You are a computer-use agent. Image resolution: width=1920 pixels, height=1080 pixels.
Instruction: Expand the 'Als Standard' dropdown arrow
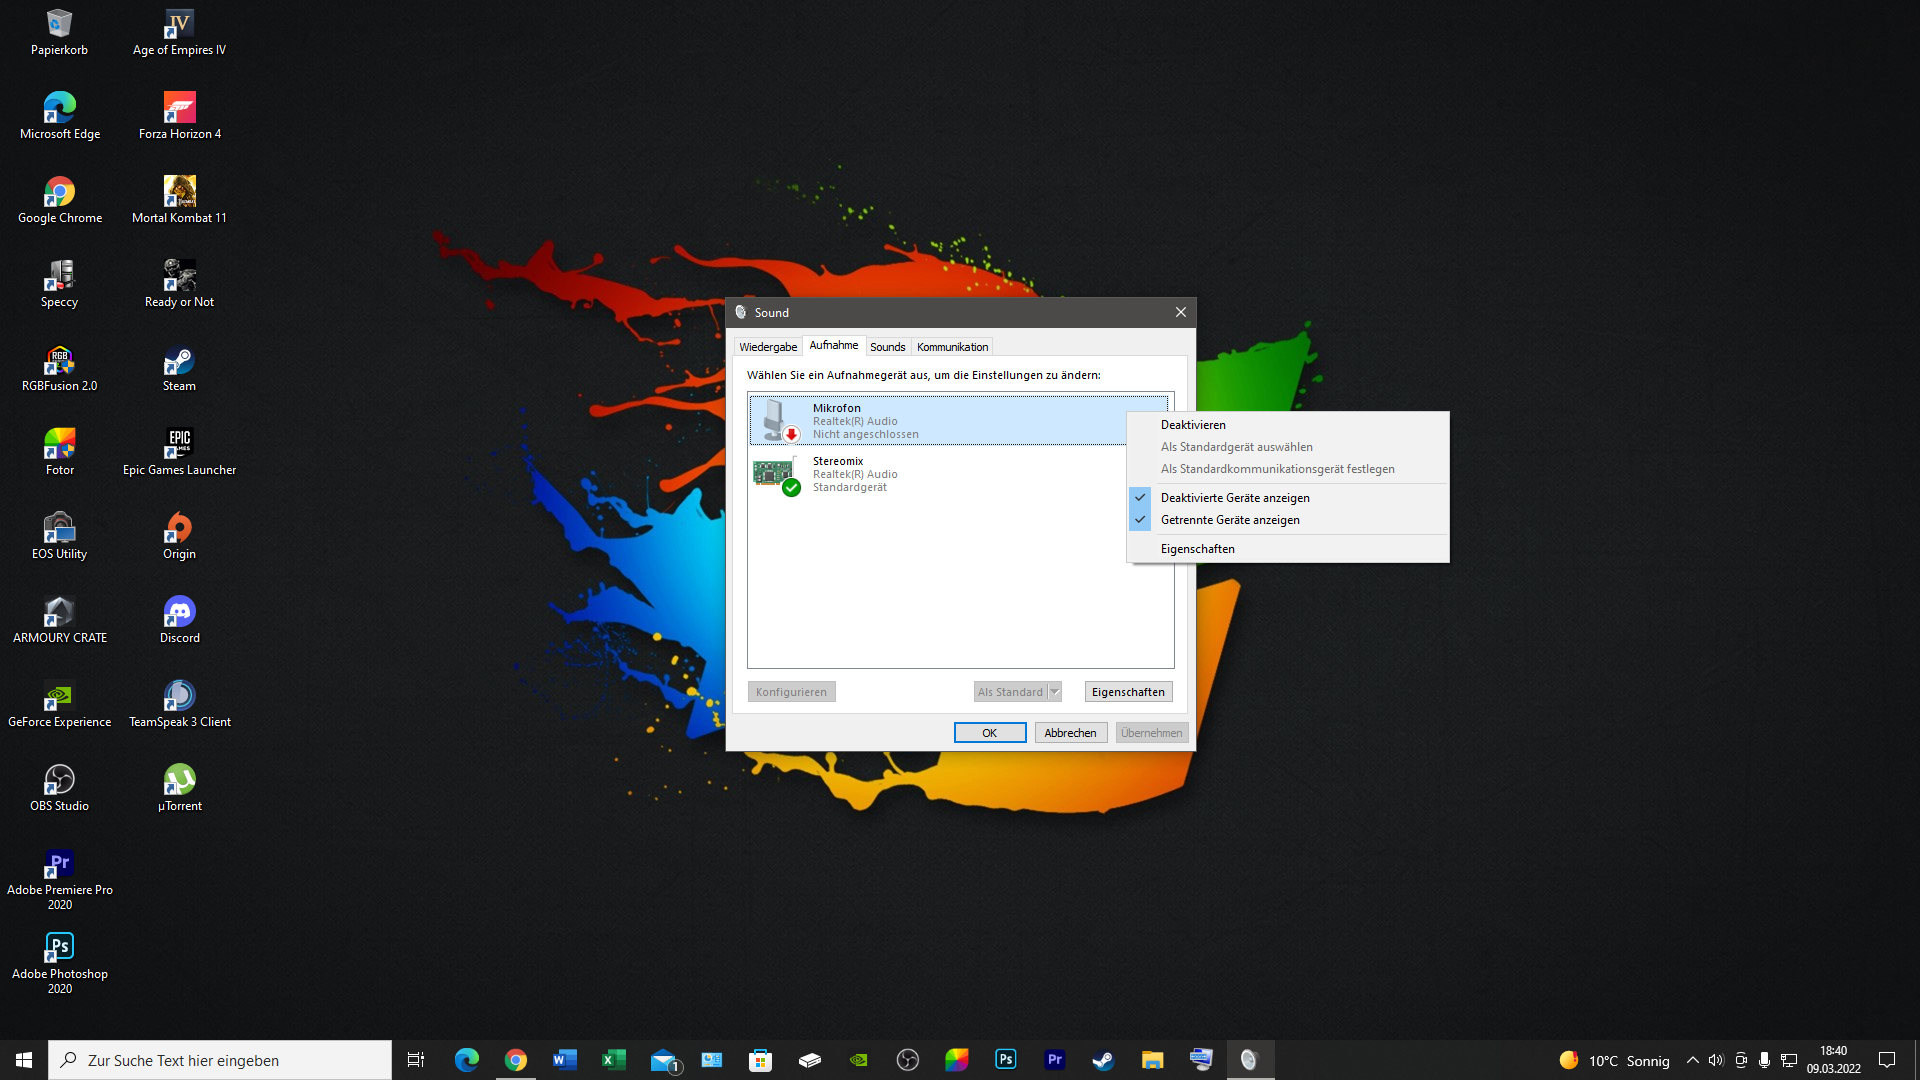click(x=1054, y=692)
